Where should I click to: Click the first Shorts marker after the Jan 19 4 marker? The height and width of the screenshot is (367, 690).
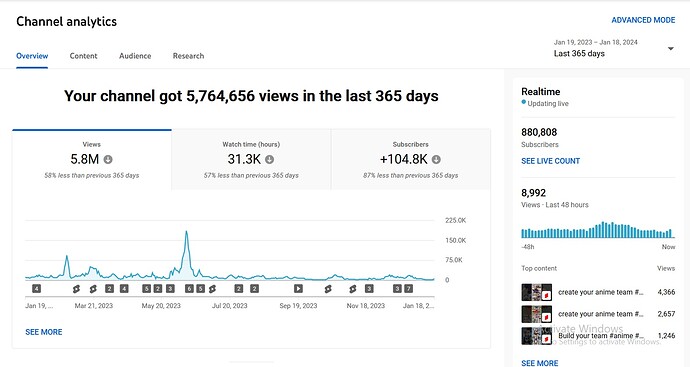[77, 289]
